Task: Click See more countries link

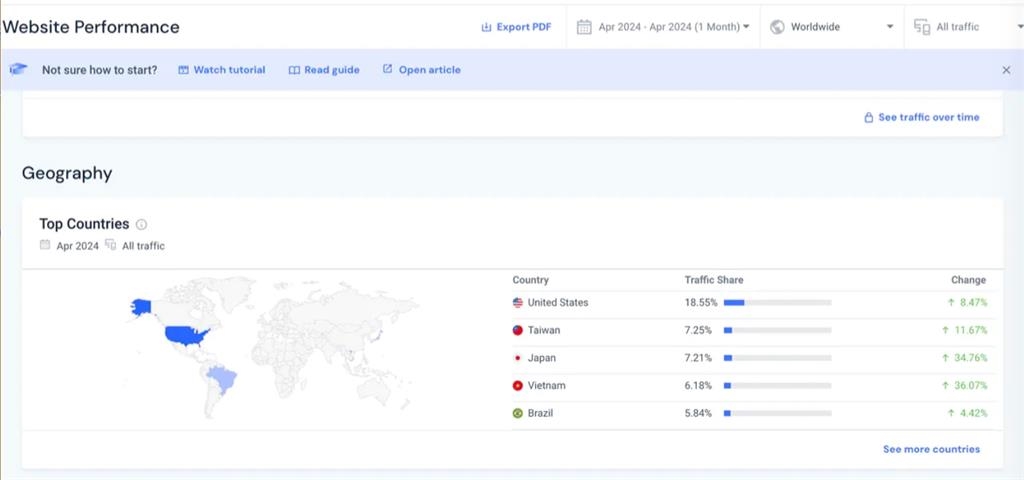Action: click(931, 449)
